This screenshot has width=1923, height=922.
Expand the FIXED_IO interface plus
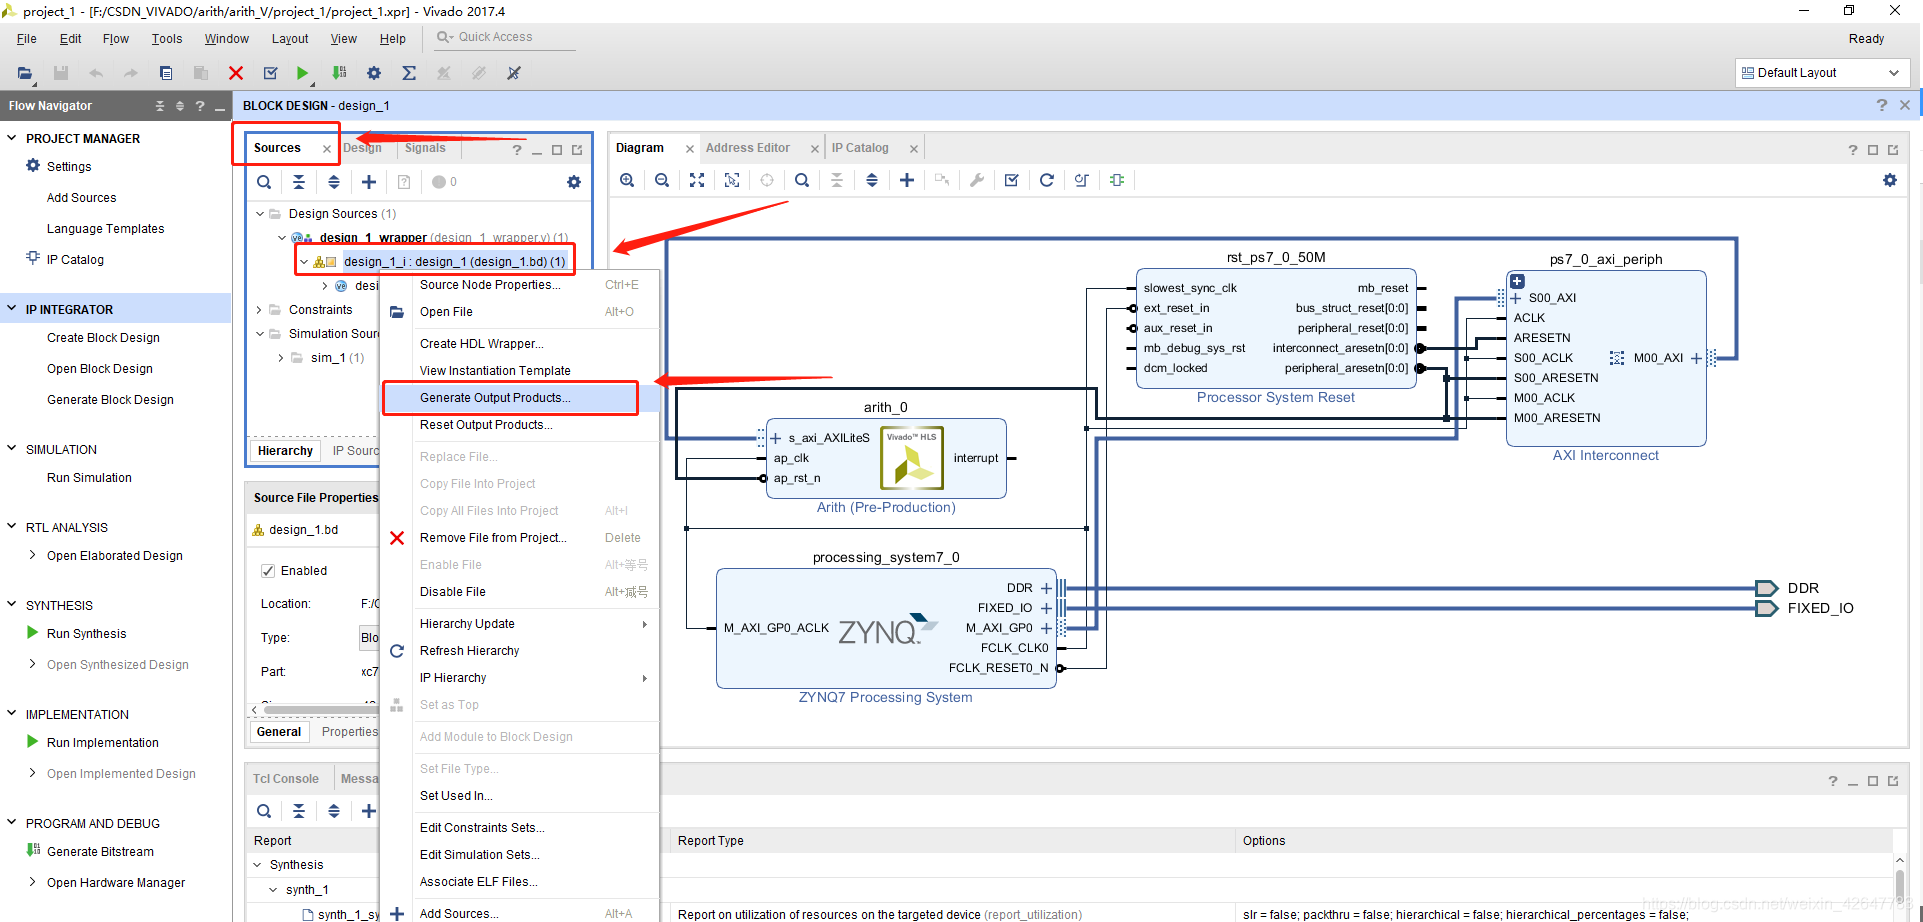1046,608
